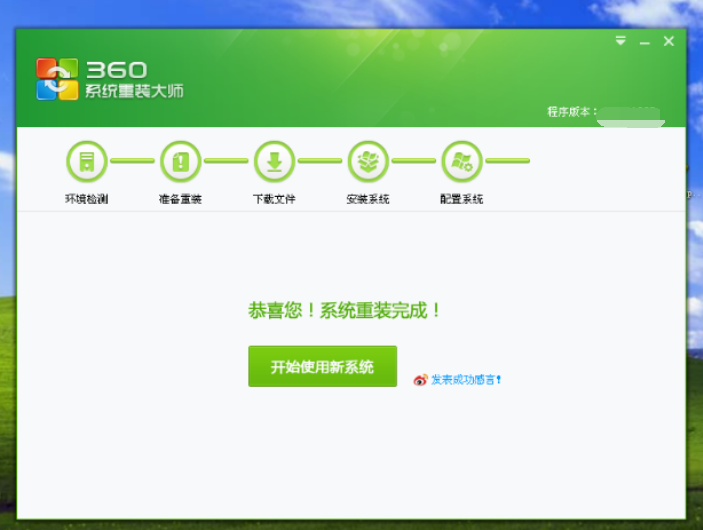Viewport: 703px width, 530px height.
Task: Click the 程序版本 version label
Action: 571,112
